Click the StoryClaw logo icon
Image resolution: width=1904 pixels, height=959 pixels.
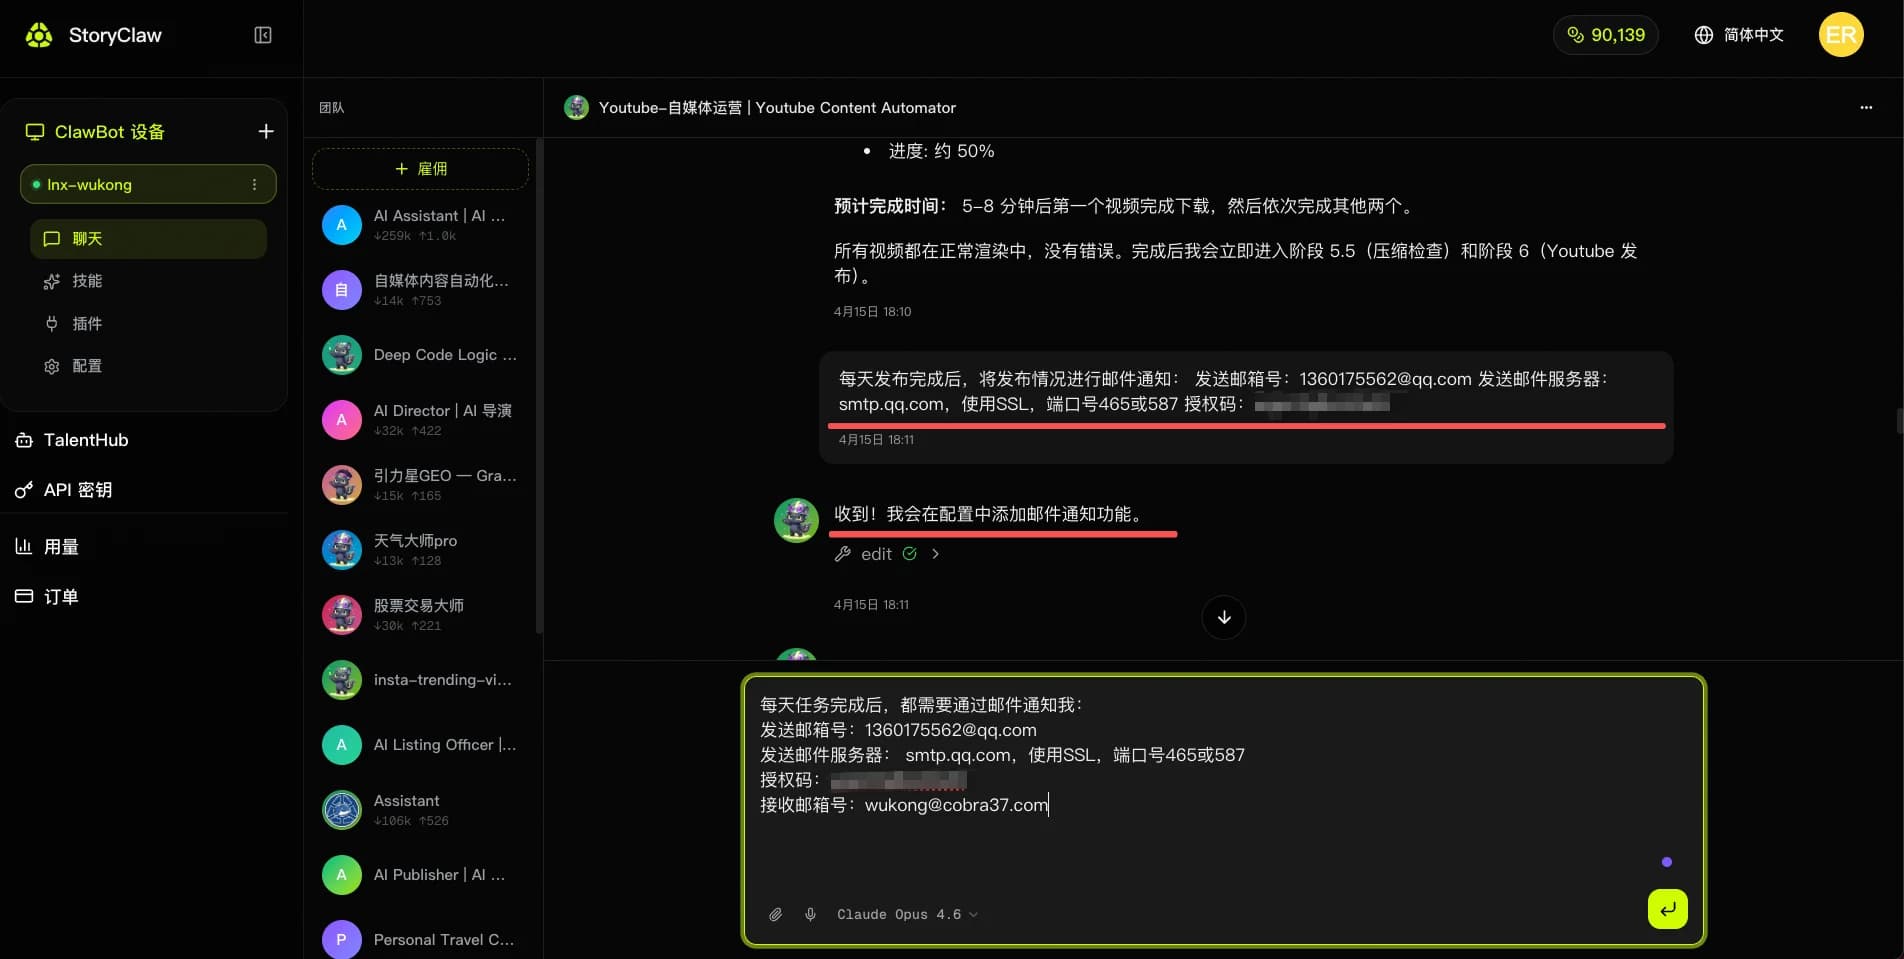(39, 36)
